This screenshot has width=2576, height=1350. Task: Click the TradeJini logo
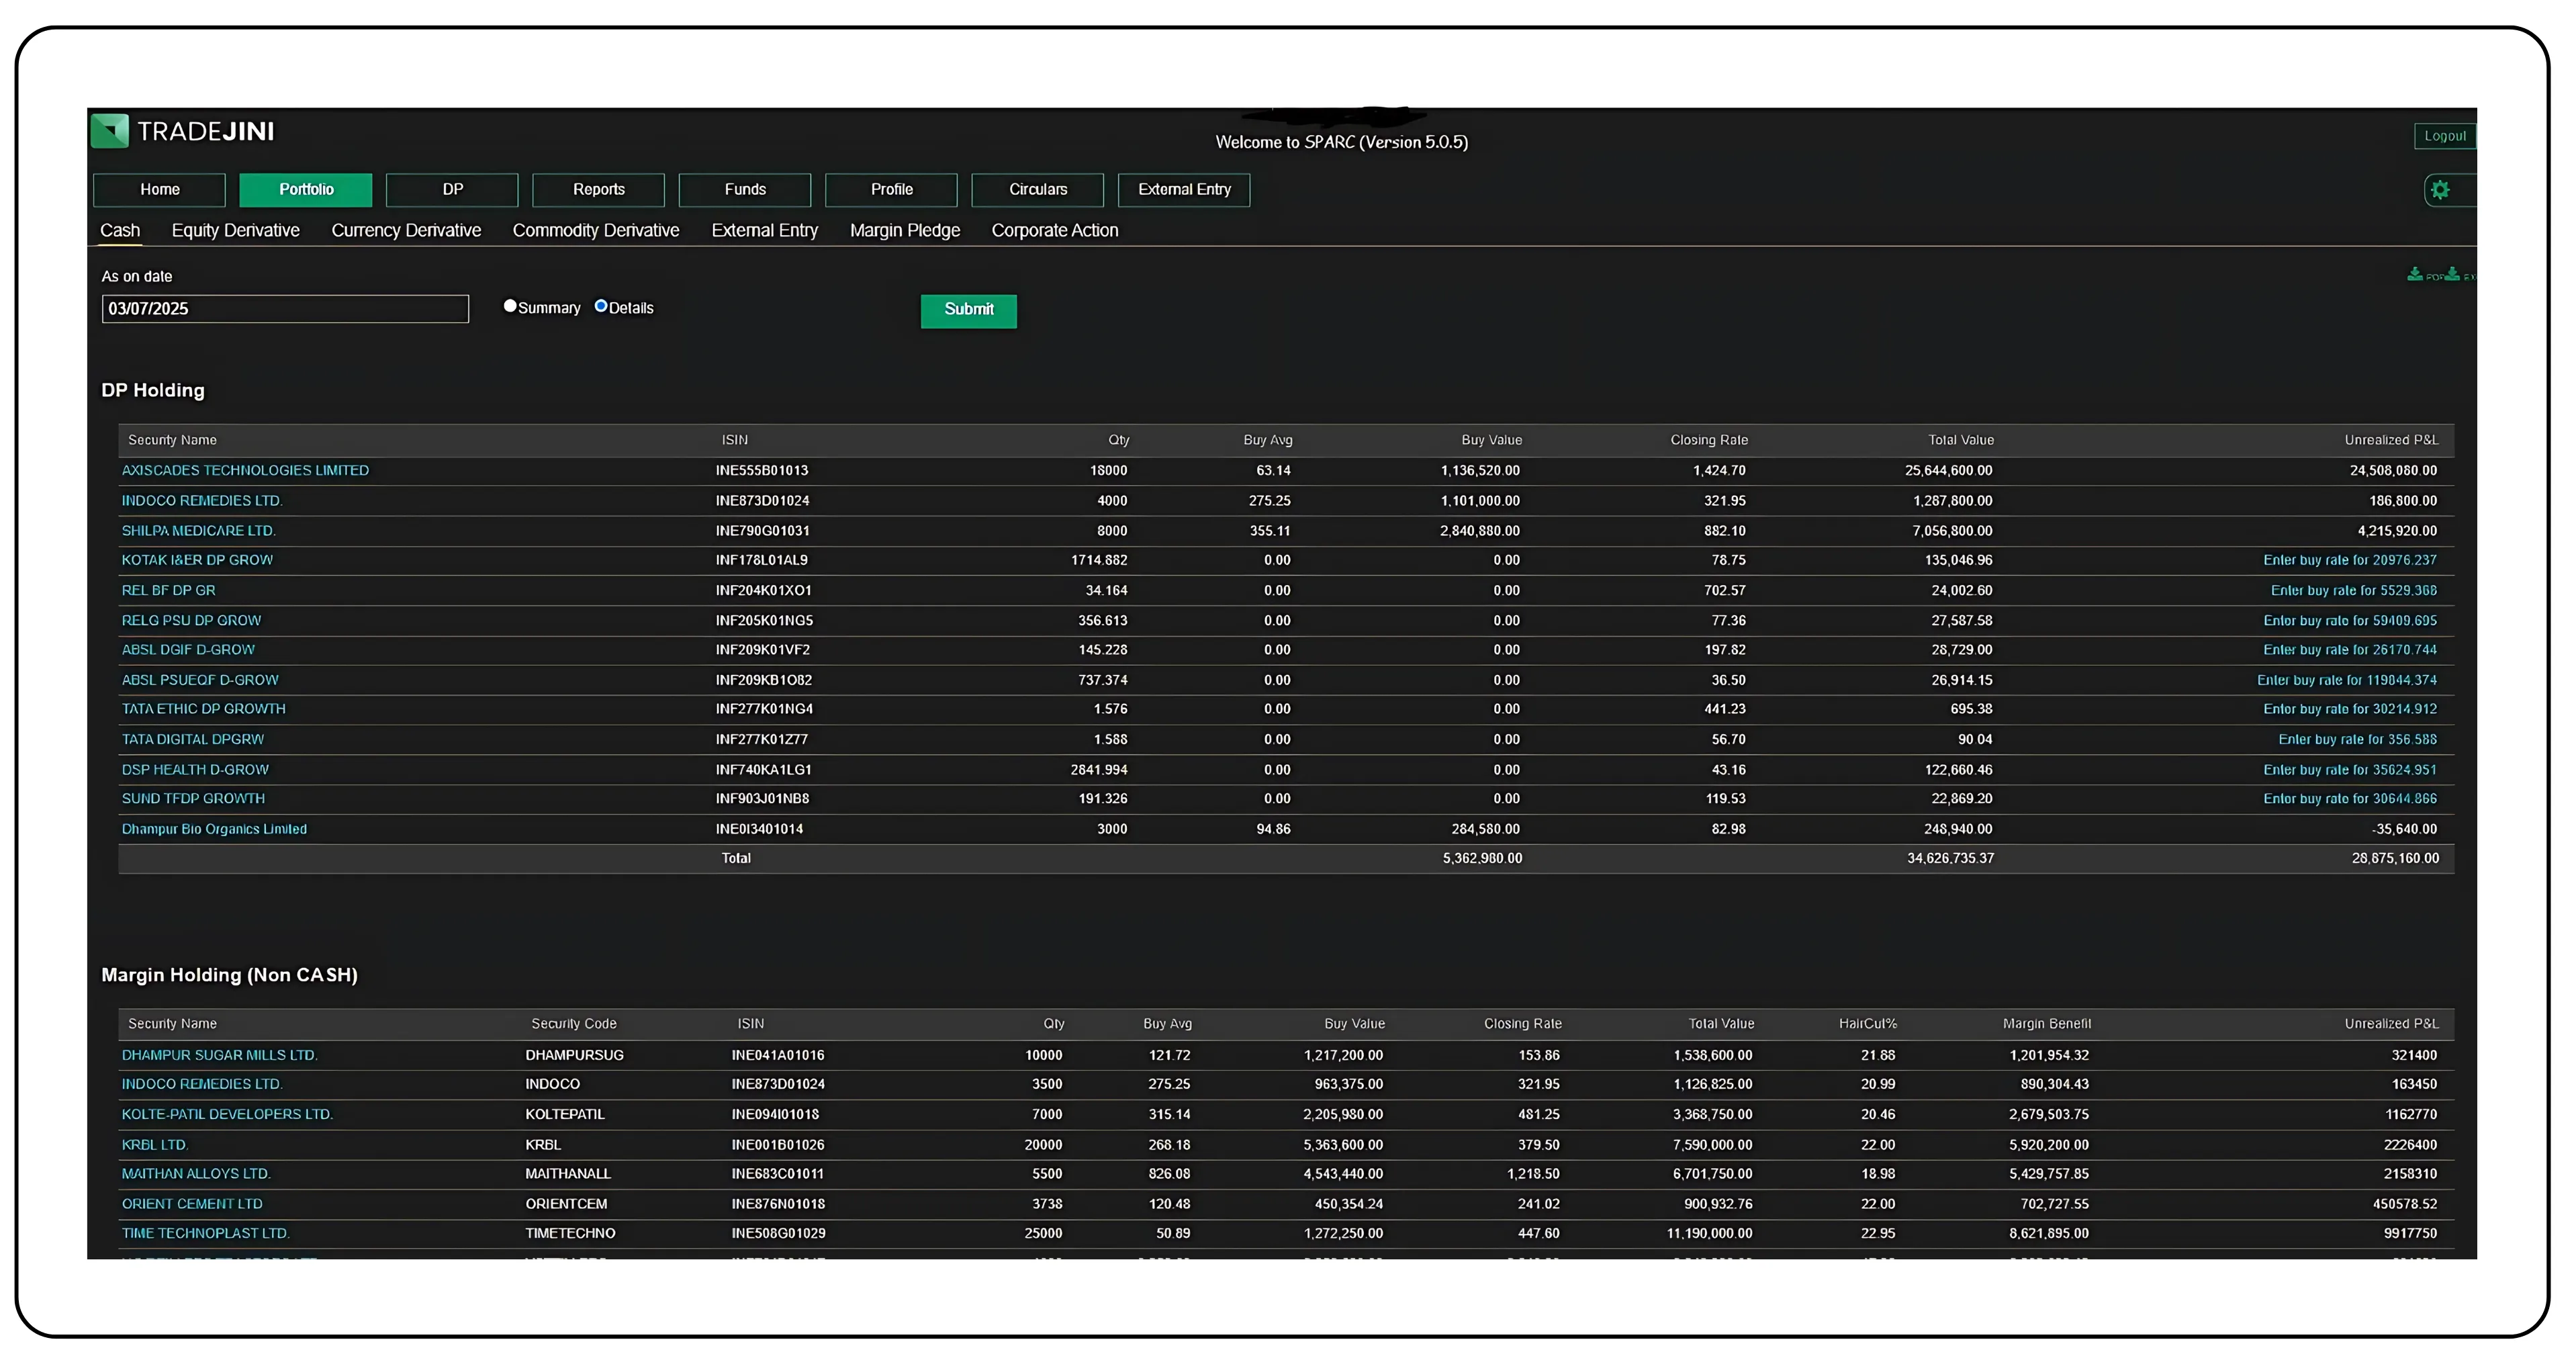182,131
